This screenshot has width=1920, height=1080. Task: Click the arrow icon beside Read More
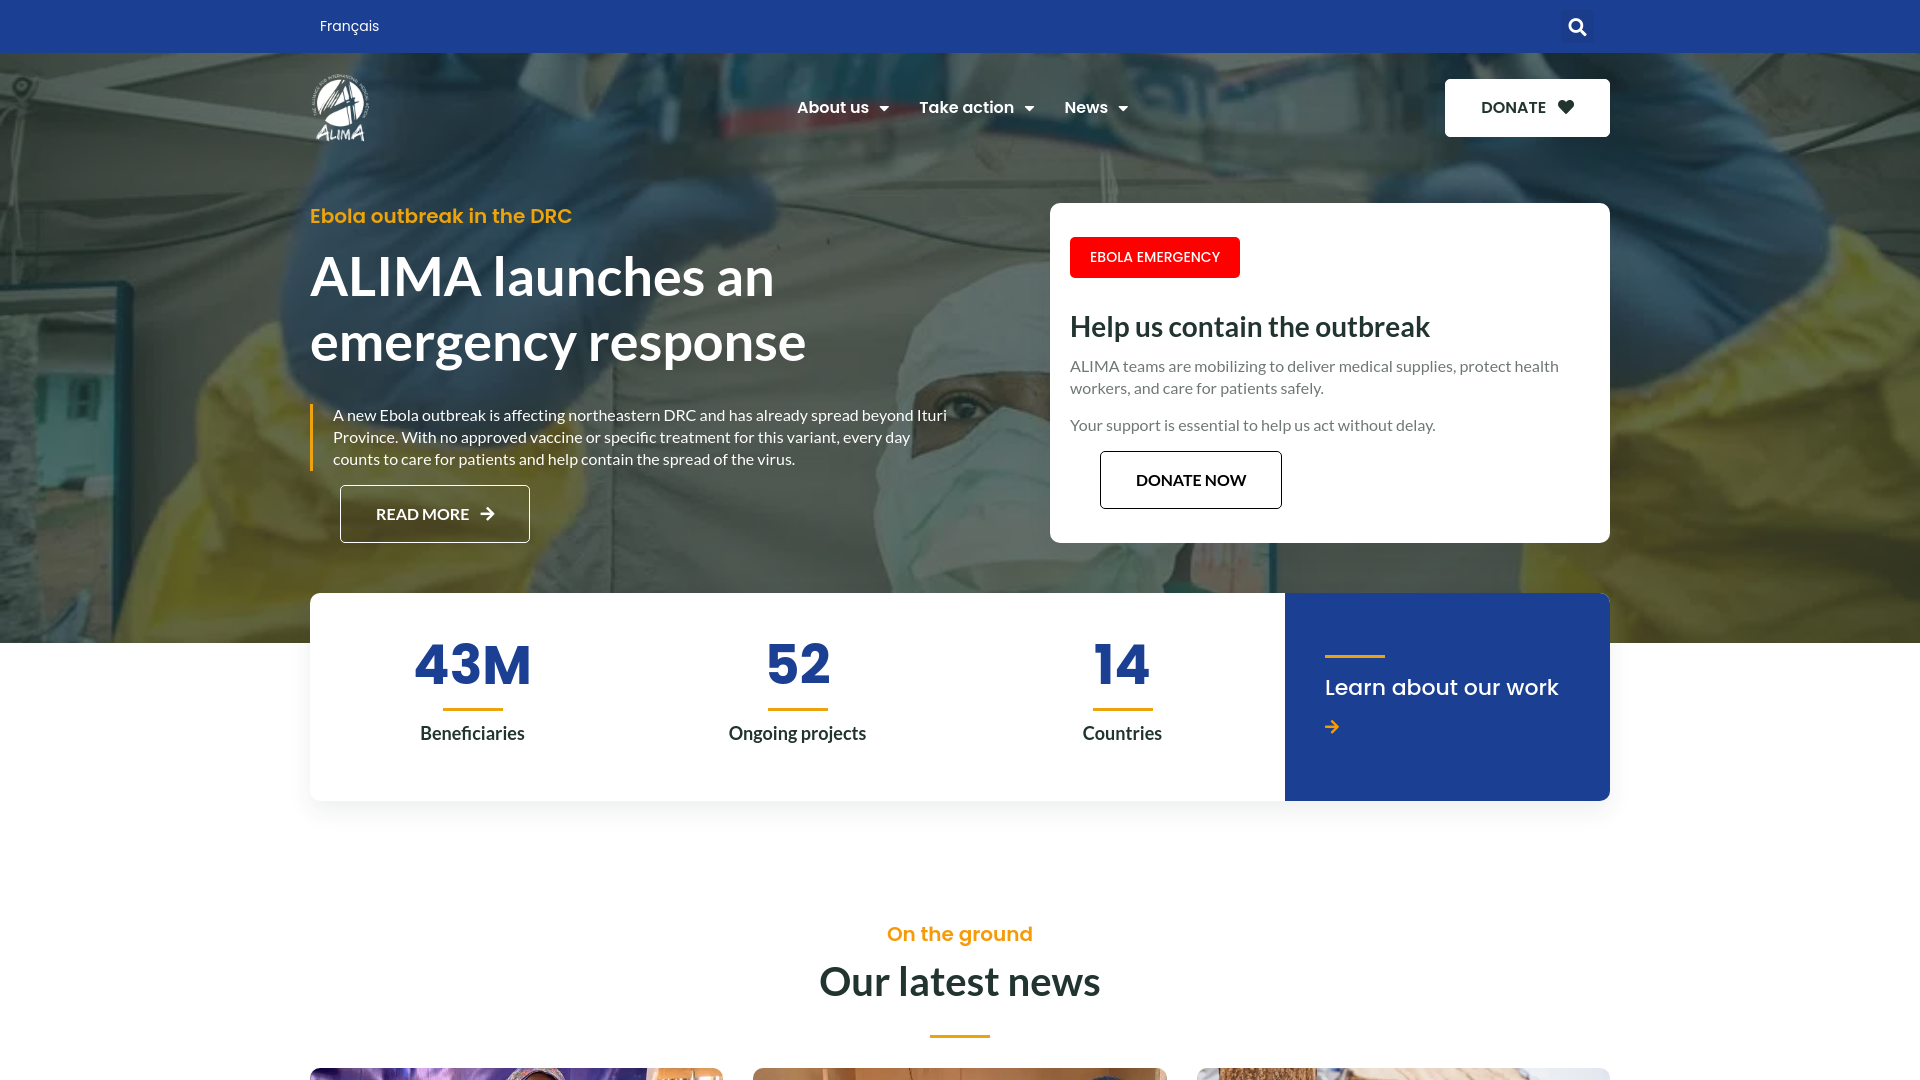tap(487, 514)
